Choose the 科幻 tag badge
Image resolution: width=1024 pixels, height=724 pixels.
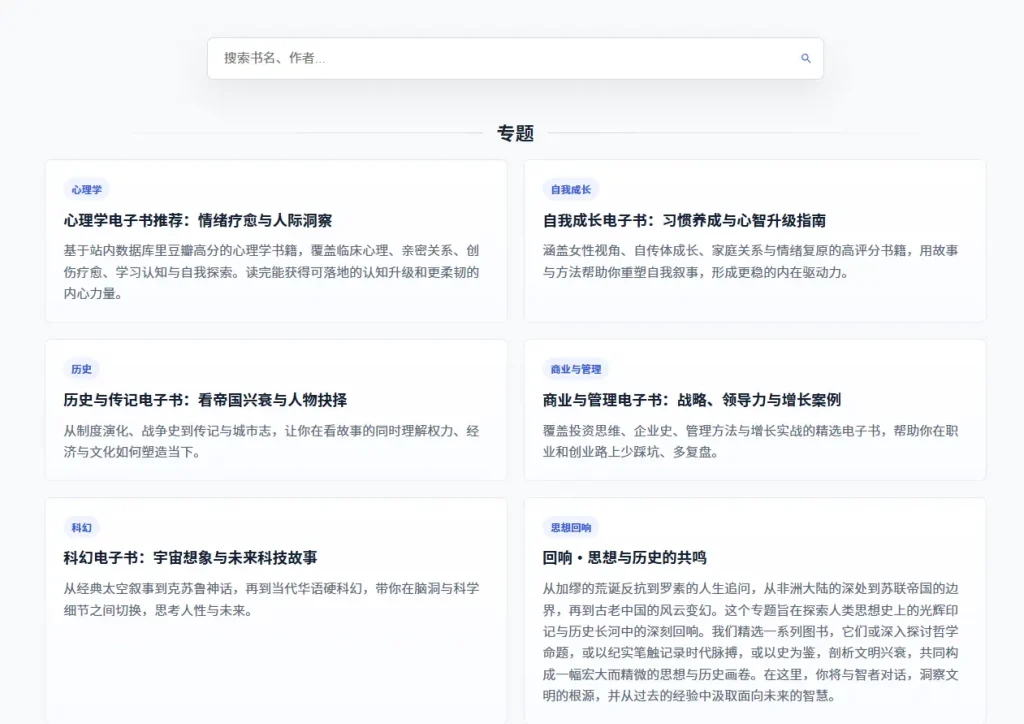(x=81, y=527)
